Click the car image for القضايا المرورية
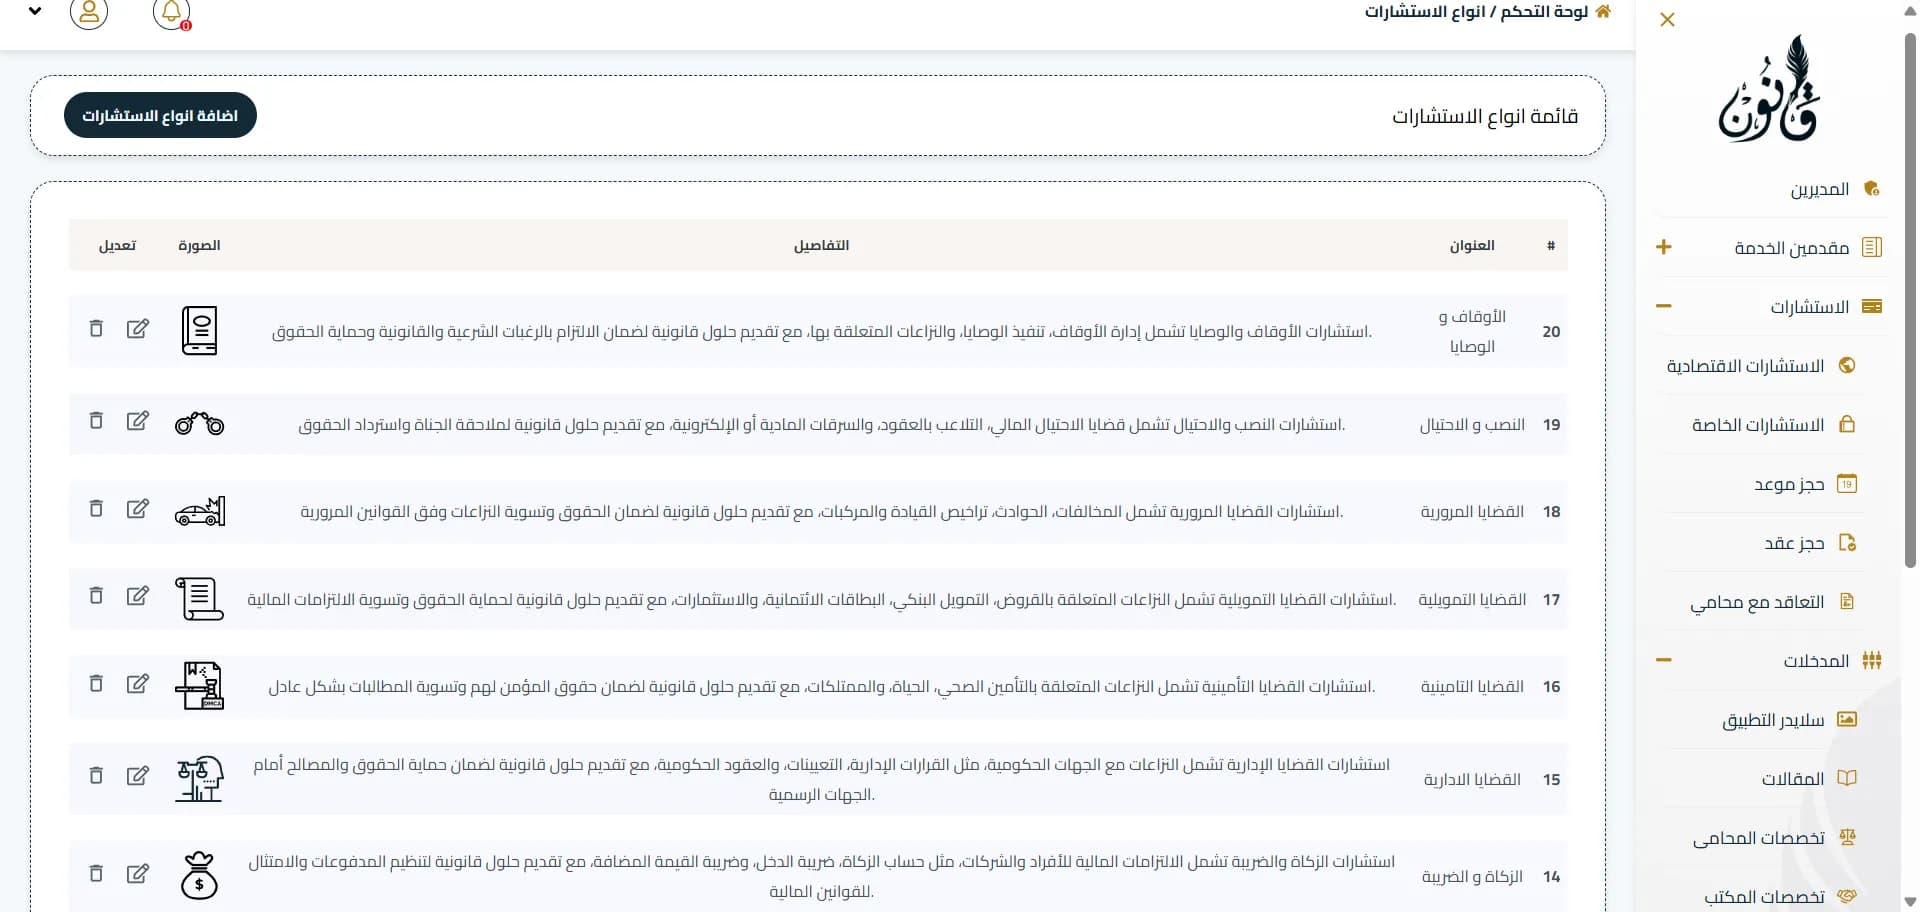 (x=199, y=511)
